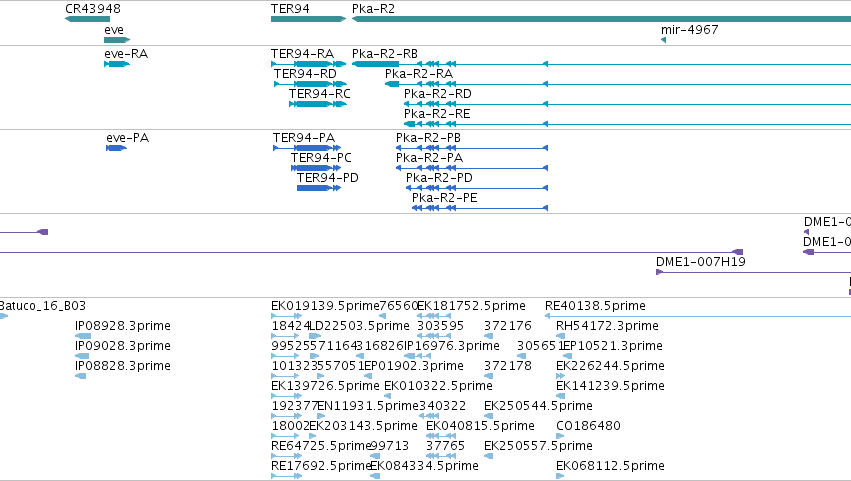Click the TER94-RD transcript feature
851x481 pixels.
(x=310, y=84)
